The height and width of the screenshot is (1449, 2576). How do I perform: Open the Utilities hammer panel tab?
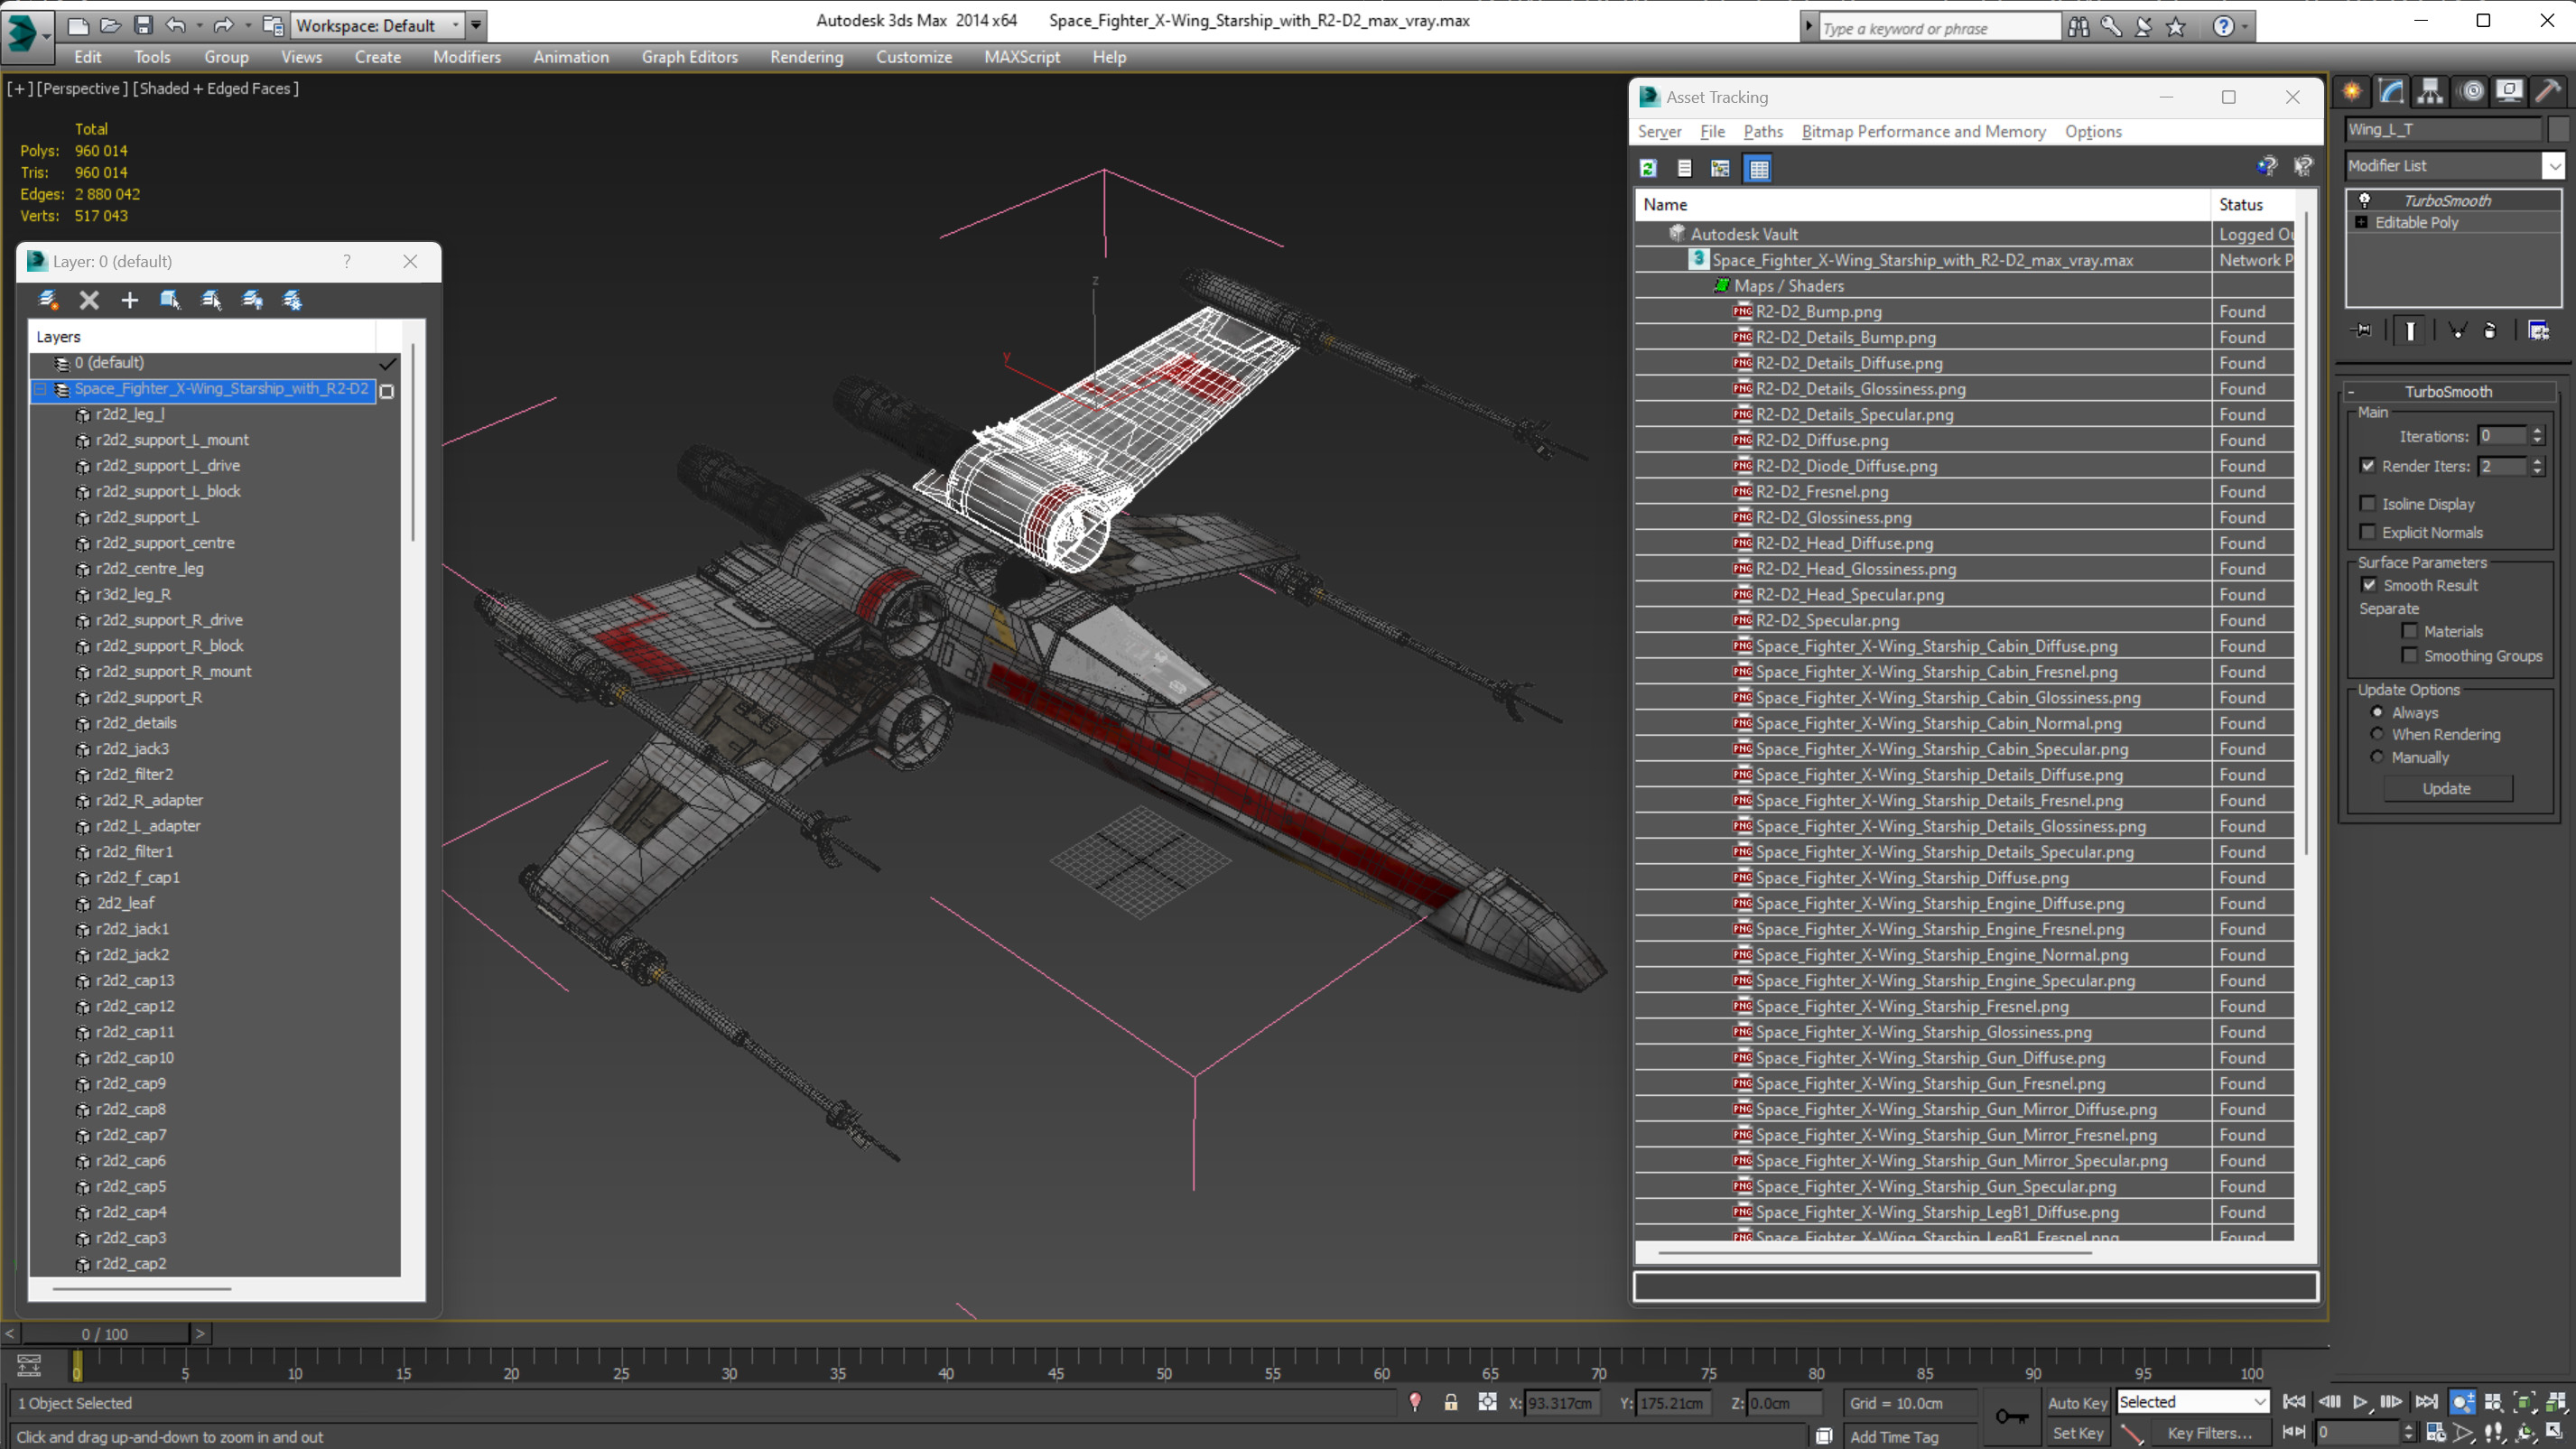(2548, 91)
